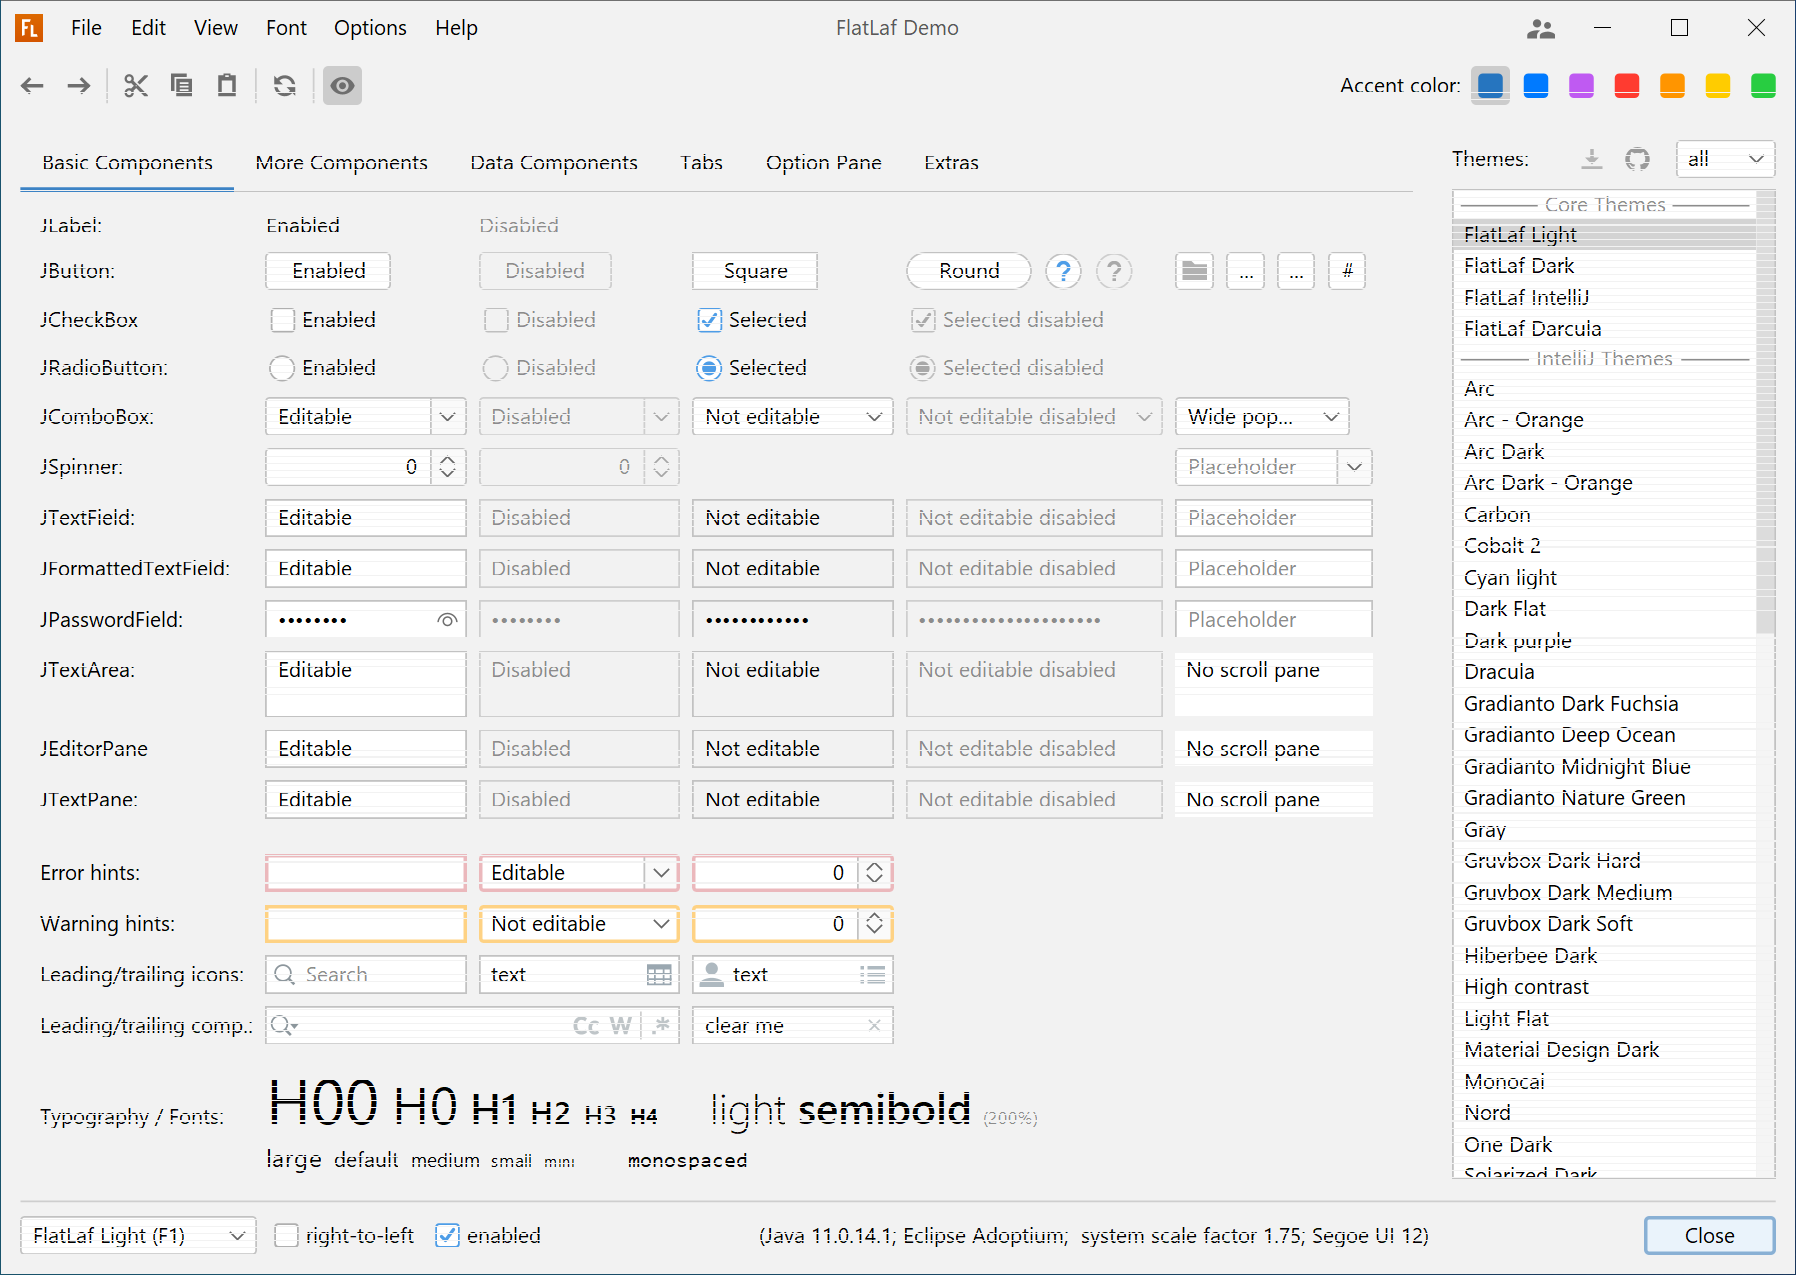Toggle the eye inspector icon in the toolbar

click(x=342, y=86)
